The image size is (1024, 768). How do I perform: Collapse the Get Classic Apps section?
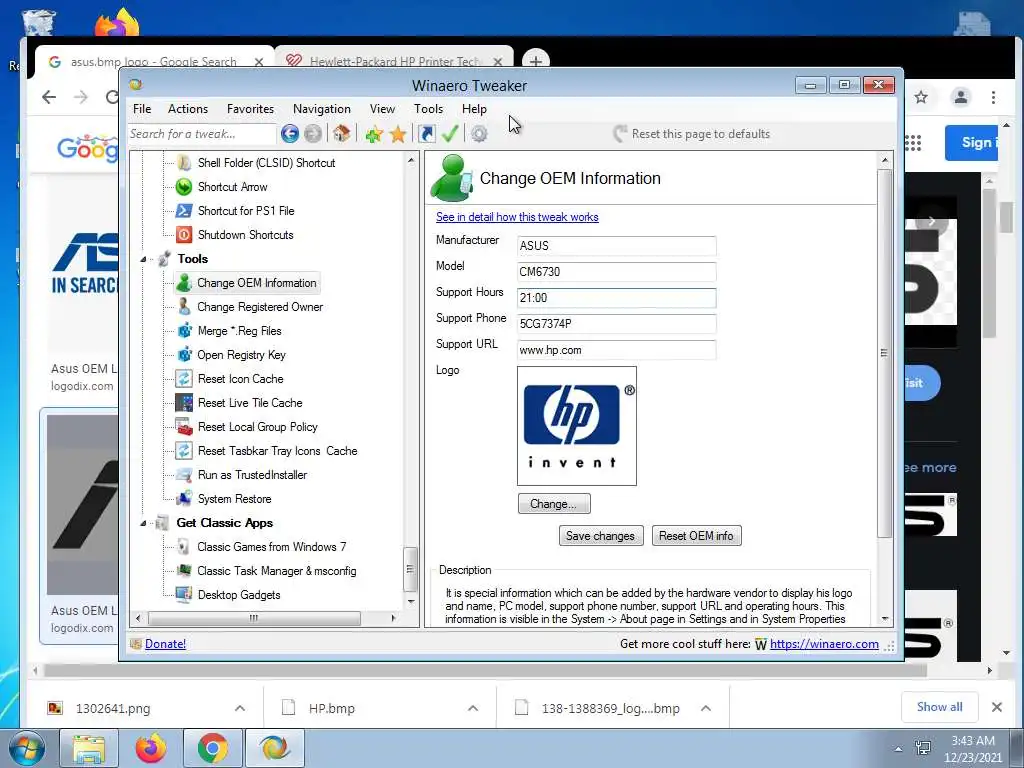tap(143, 523)
